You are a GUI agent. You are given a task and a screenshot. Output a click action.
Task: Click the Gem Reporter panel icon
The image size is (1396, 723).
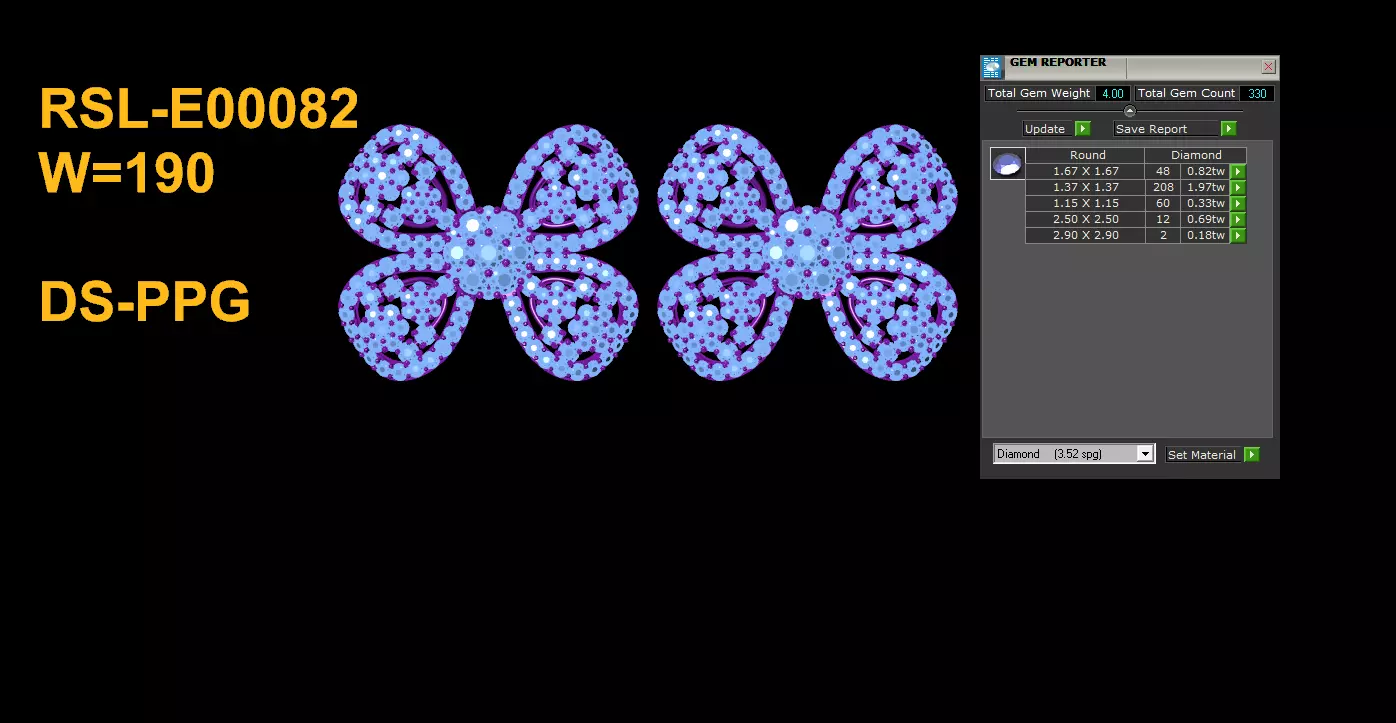click(x=992, y=68)
